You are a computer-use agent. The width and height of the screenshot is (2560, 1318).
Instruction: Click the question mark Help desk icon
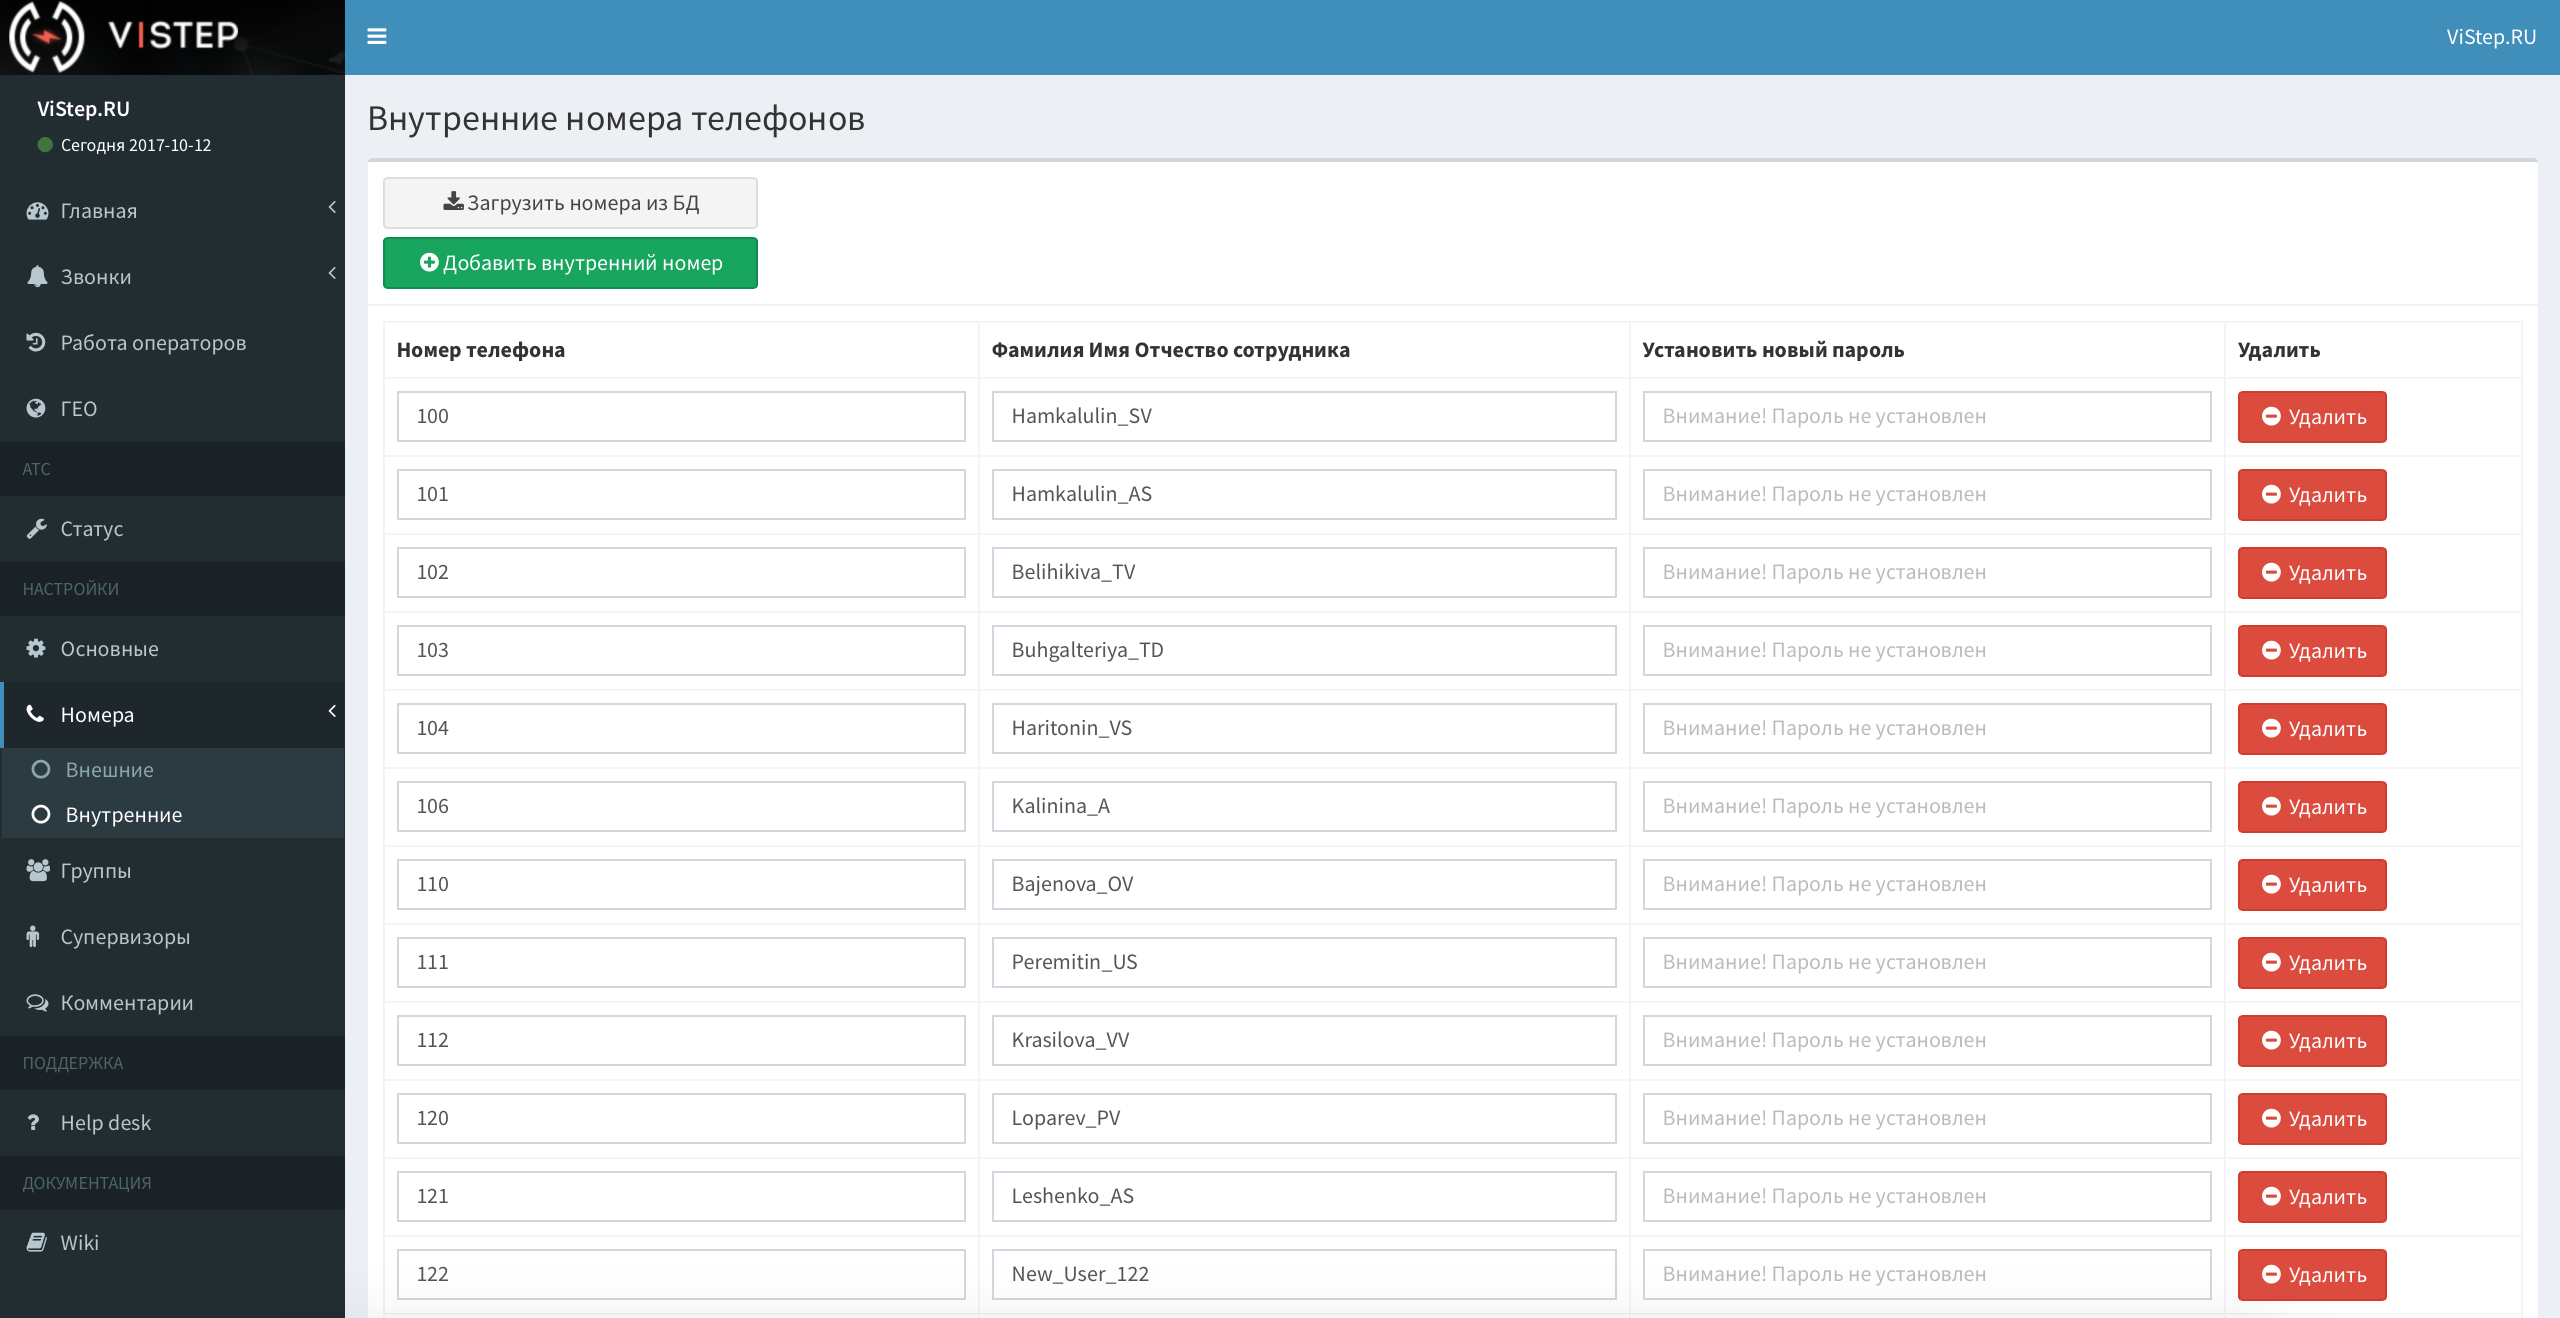click(34, 1122)
